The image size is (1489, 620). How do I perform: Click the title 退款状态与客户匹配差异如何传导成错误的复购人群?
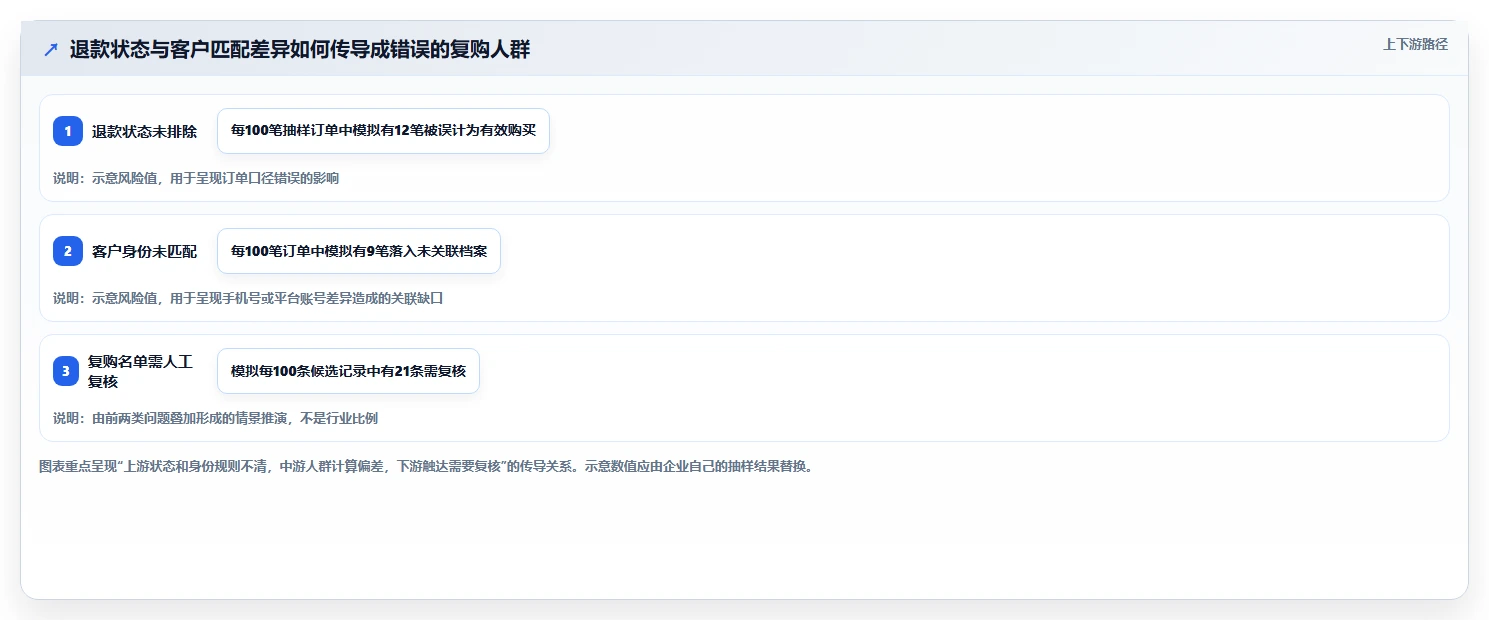pyautogui.click(x=300, y=50)
